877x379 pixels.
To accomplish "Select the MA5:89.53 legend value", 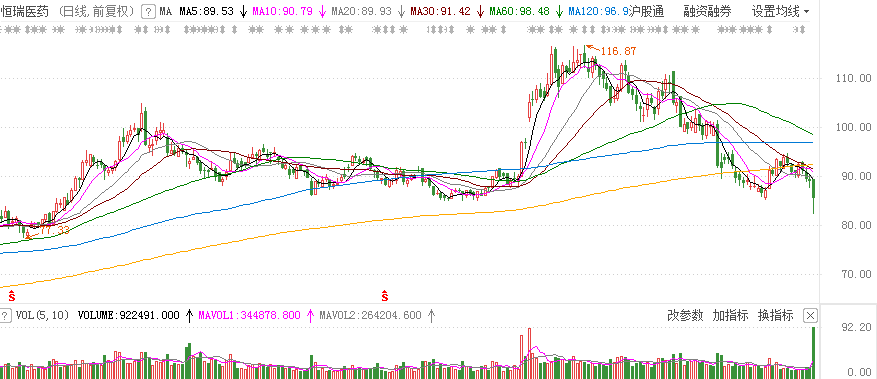I will 206,11.
